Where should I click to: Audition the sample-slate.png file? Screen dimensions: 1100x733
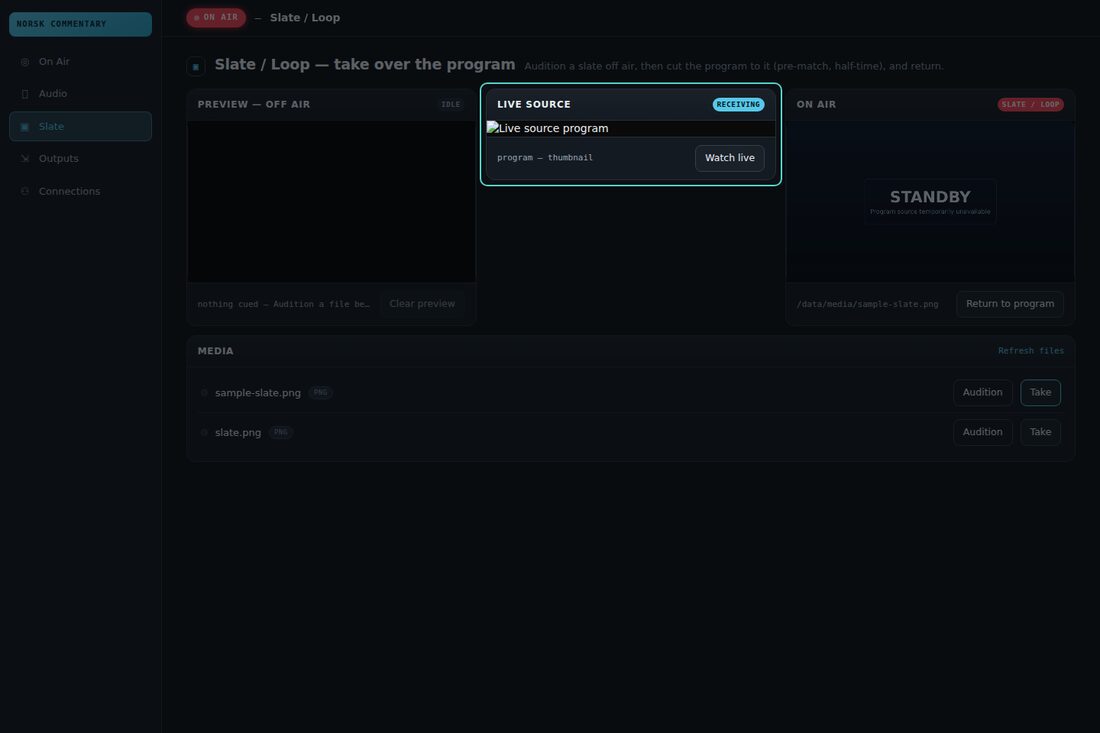[x=982, y=392]
